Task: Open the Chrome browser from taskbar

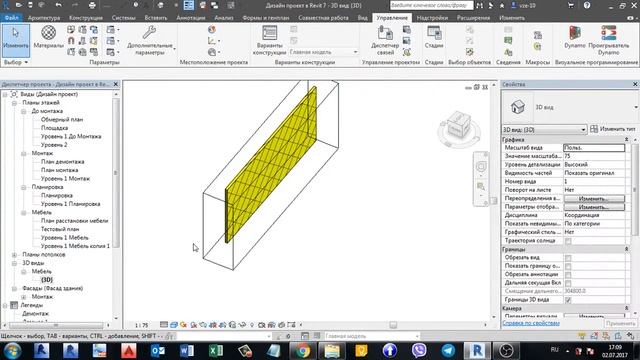Action: (x=302, y=351)
